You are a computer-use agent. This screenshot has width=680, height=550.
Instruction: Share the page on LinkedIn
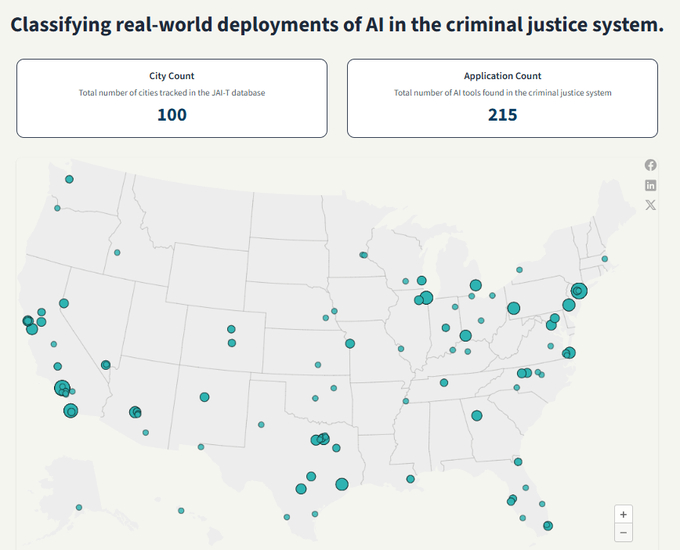650,185
